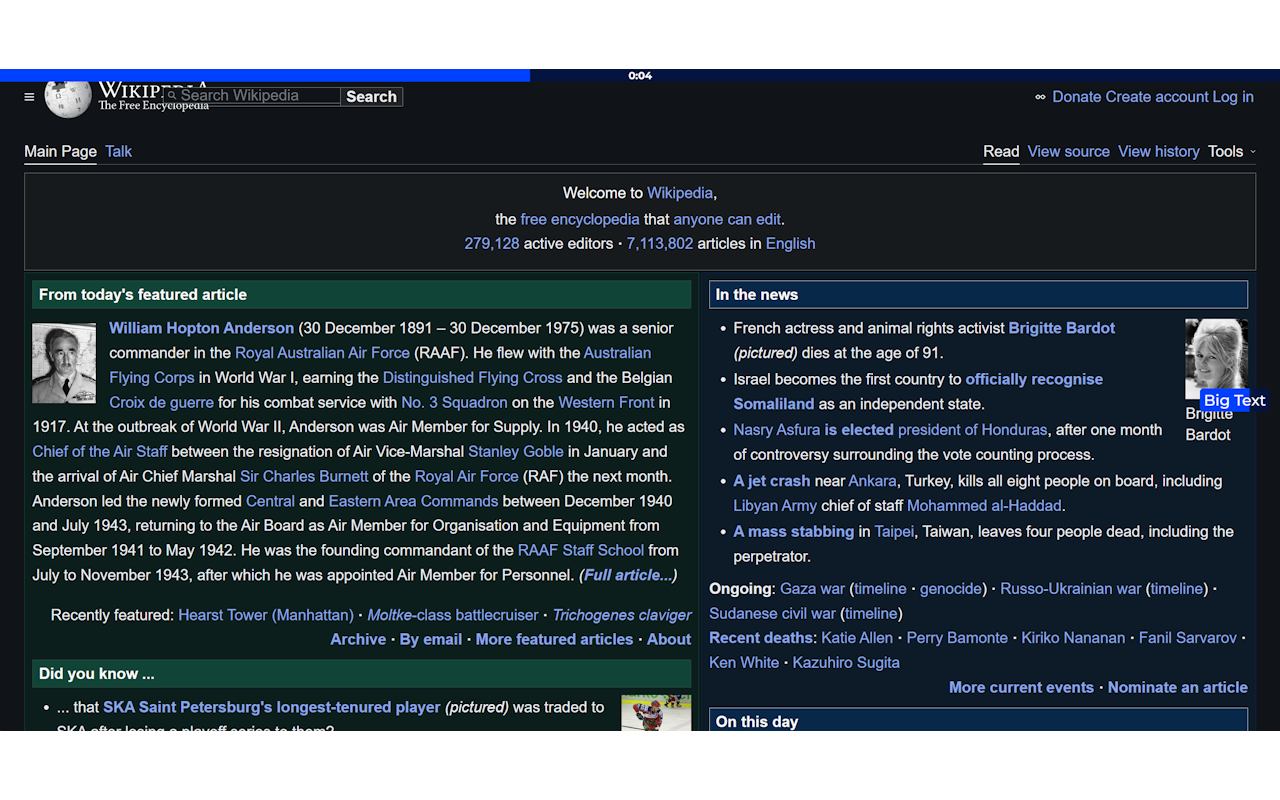The width and height of the screenshot is (1280, 800).
Task: Click the Search button
Action: [371, 97]
